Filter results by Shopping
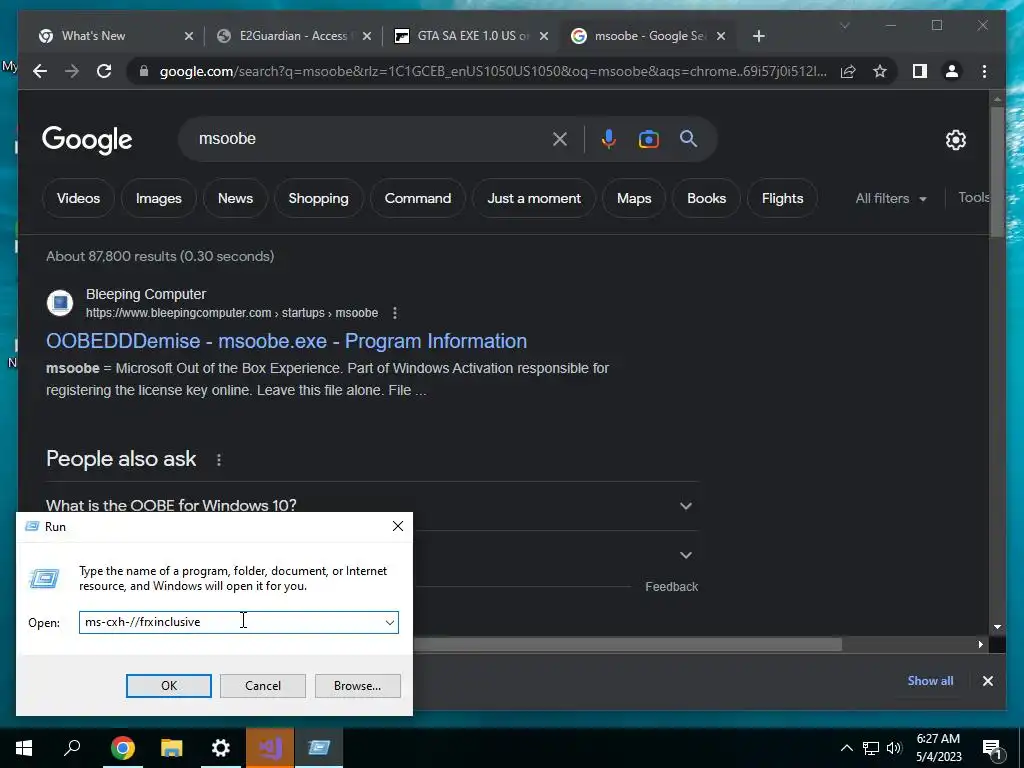Viewport: 1024px width, 768px height. 319,198
